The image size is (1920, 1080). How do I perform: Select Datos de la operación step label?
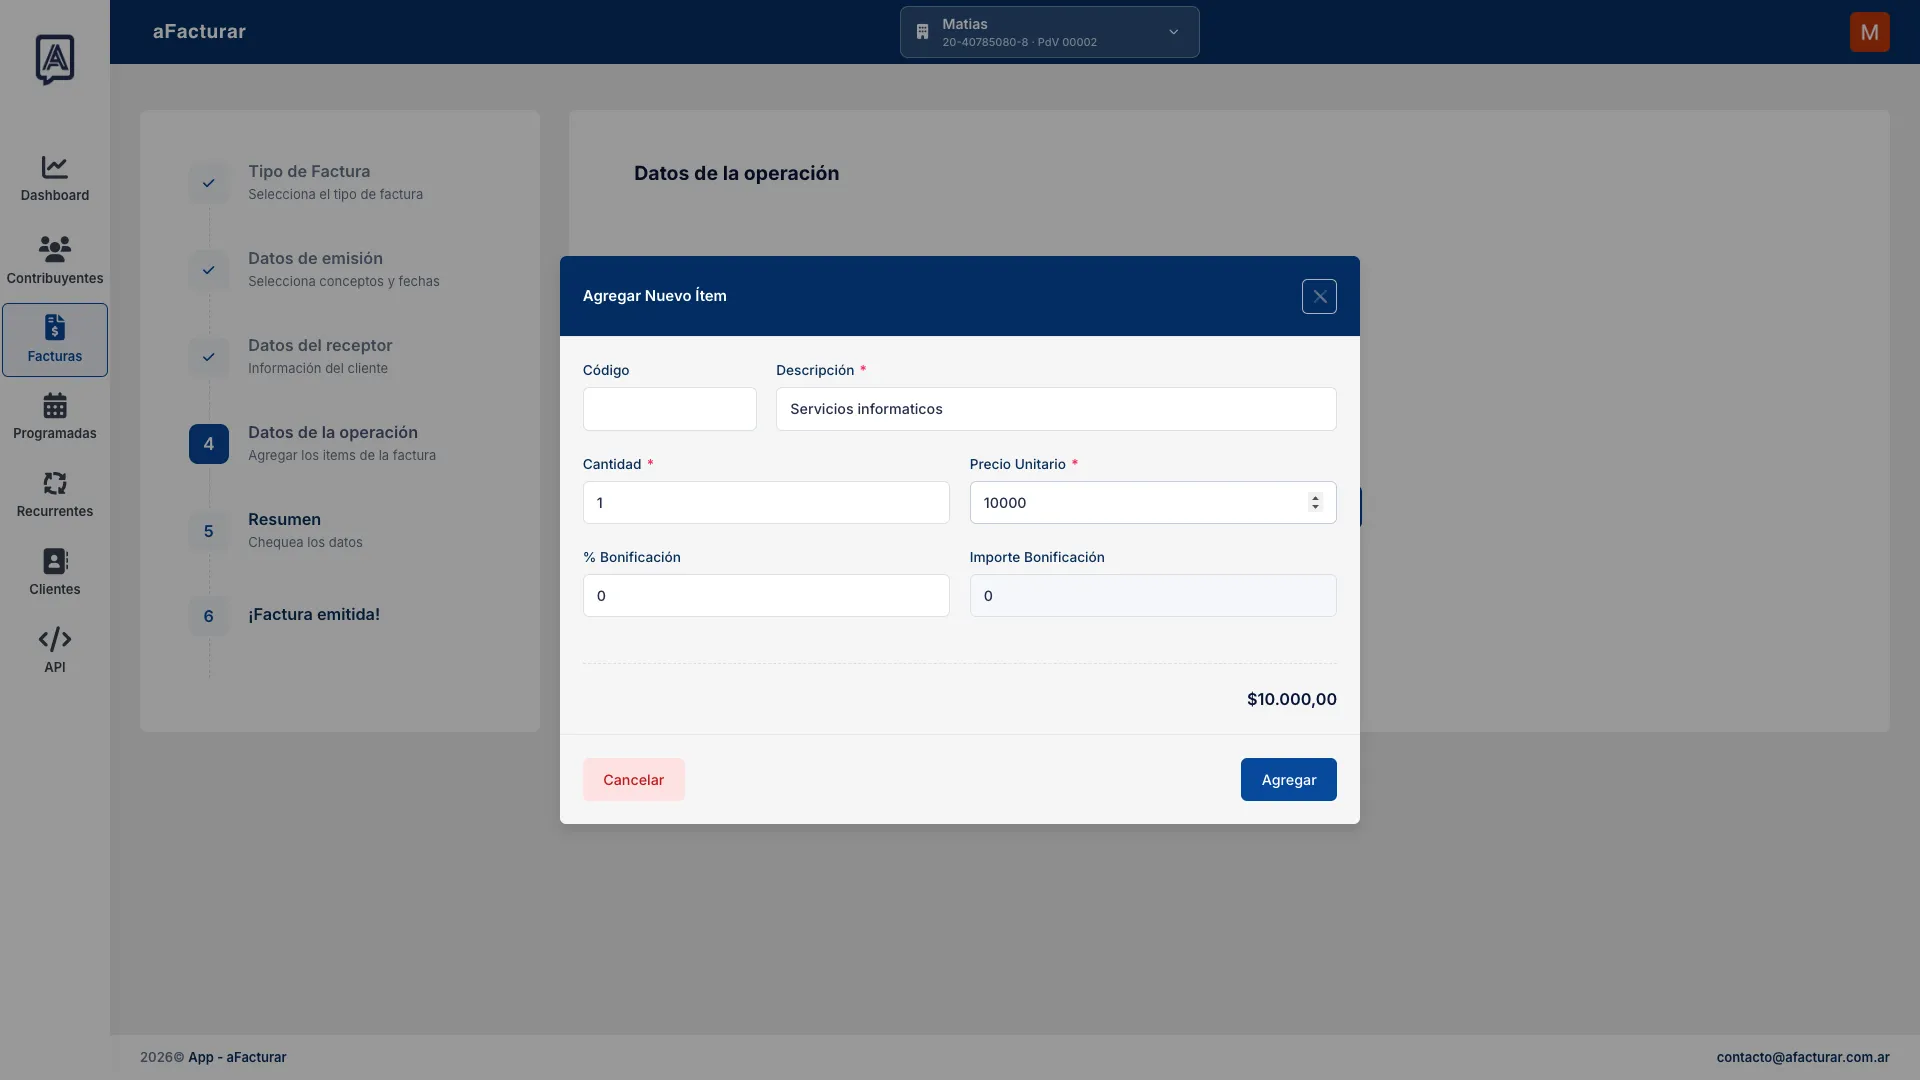tap(333, 432)
